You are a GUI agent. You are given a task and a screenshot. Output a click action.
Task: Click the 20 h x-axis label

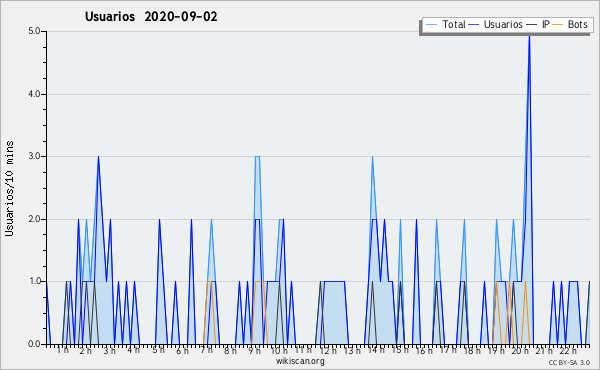coord(520,350)
